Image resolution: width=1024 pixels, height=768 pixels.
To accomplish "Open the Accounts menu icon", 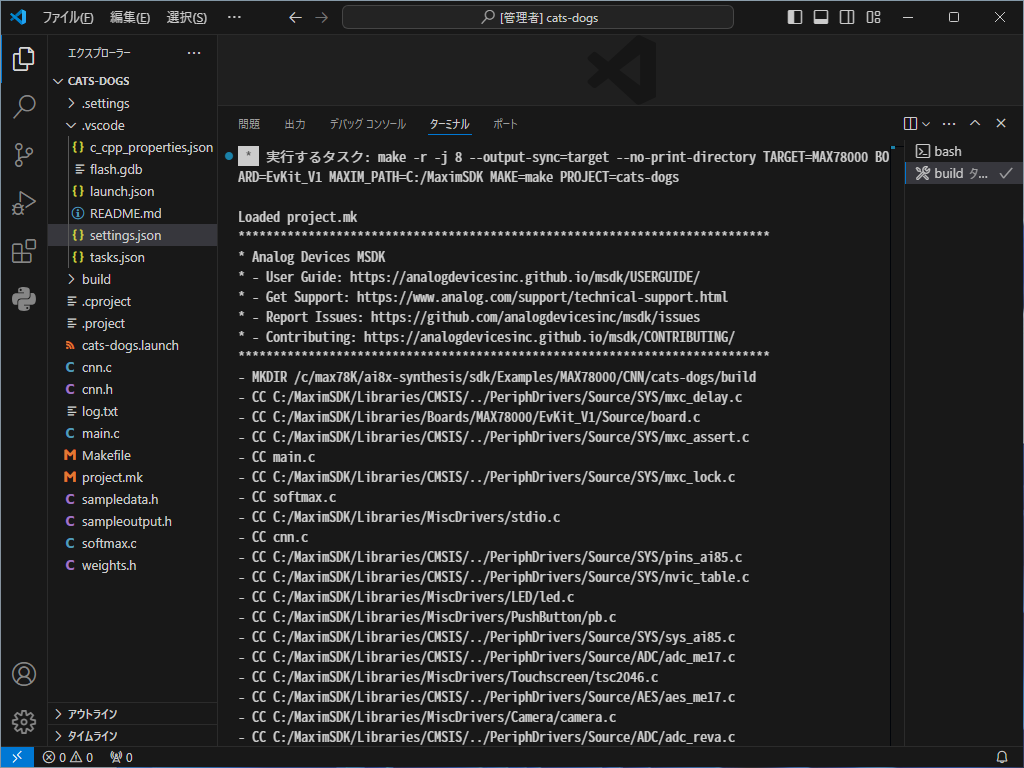I will 24,674.
